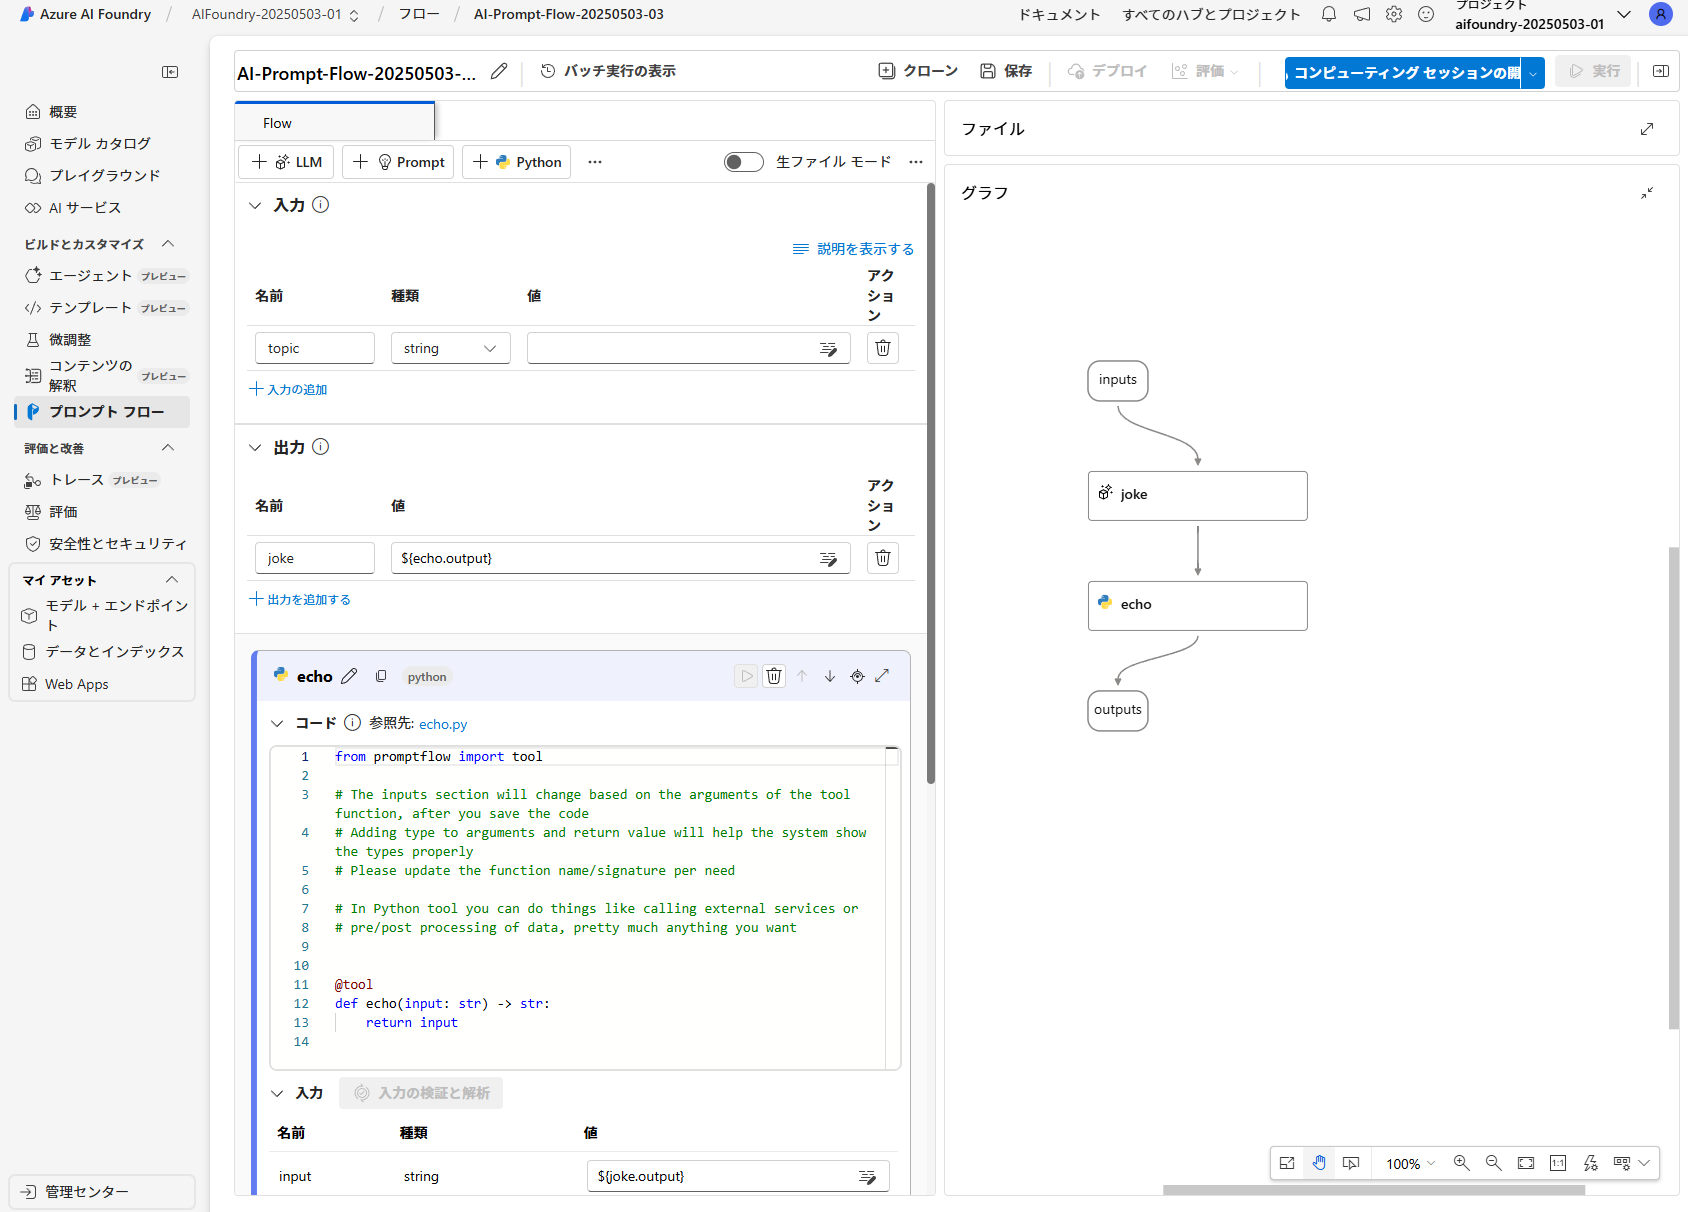Collapse the 出力 section
1688x1212 pixels.
[256, 447]
